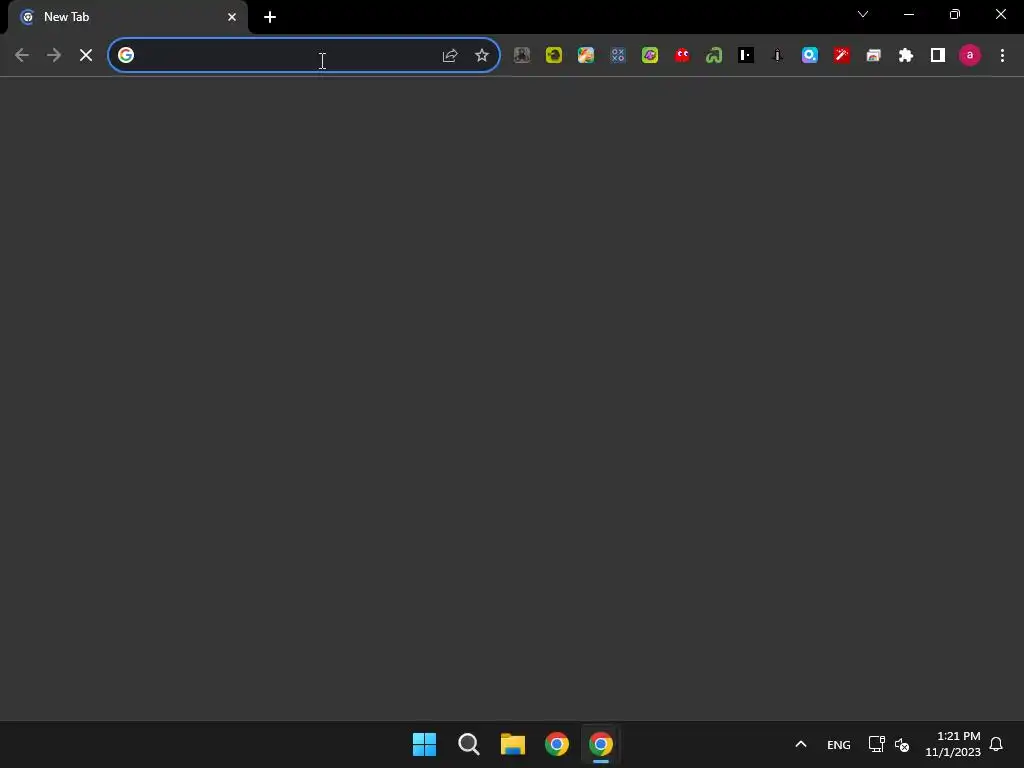Stop loading the page
1024x768 pixels.
coord(86,56)
